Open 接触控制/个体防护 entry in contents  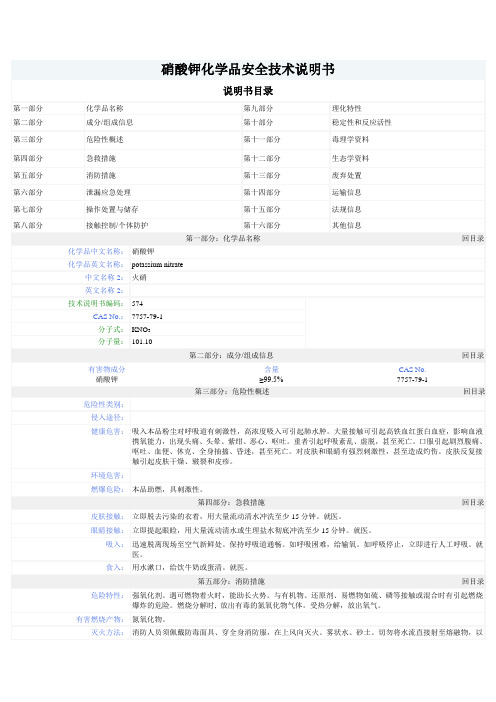tap(117, 225)
